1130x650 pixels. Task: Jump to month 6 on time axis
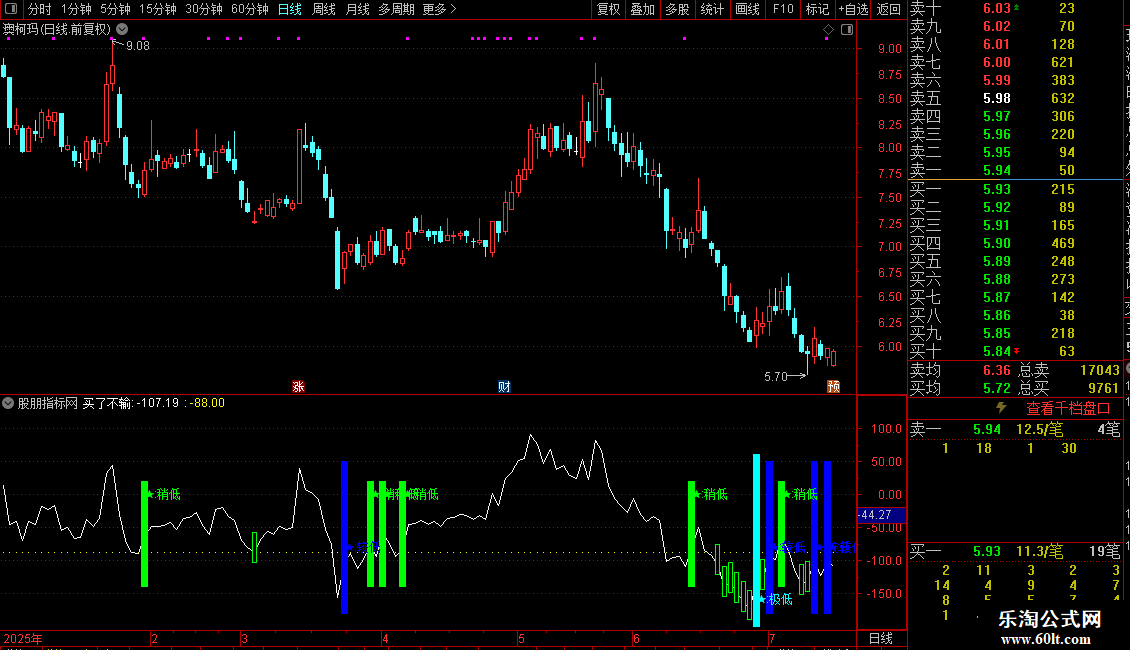[636, 638]
